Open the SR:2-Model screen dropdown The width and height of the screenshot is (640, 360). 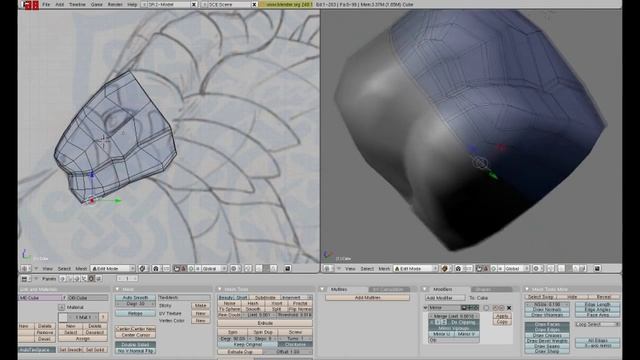pyautogui.click(x=144, y=4)
